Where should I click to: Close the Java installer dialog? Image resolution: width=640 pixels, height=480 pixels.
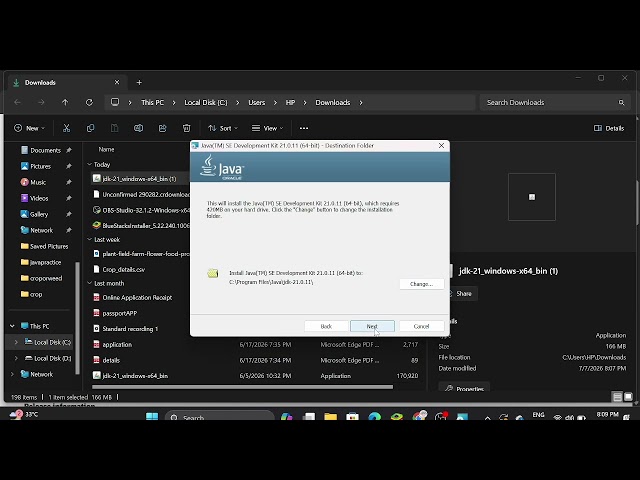[x=441, y=146]
